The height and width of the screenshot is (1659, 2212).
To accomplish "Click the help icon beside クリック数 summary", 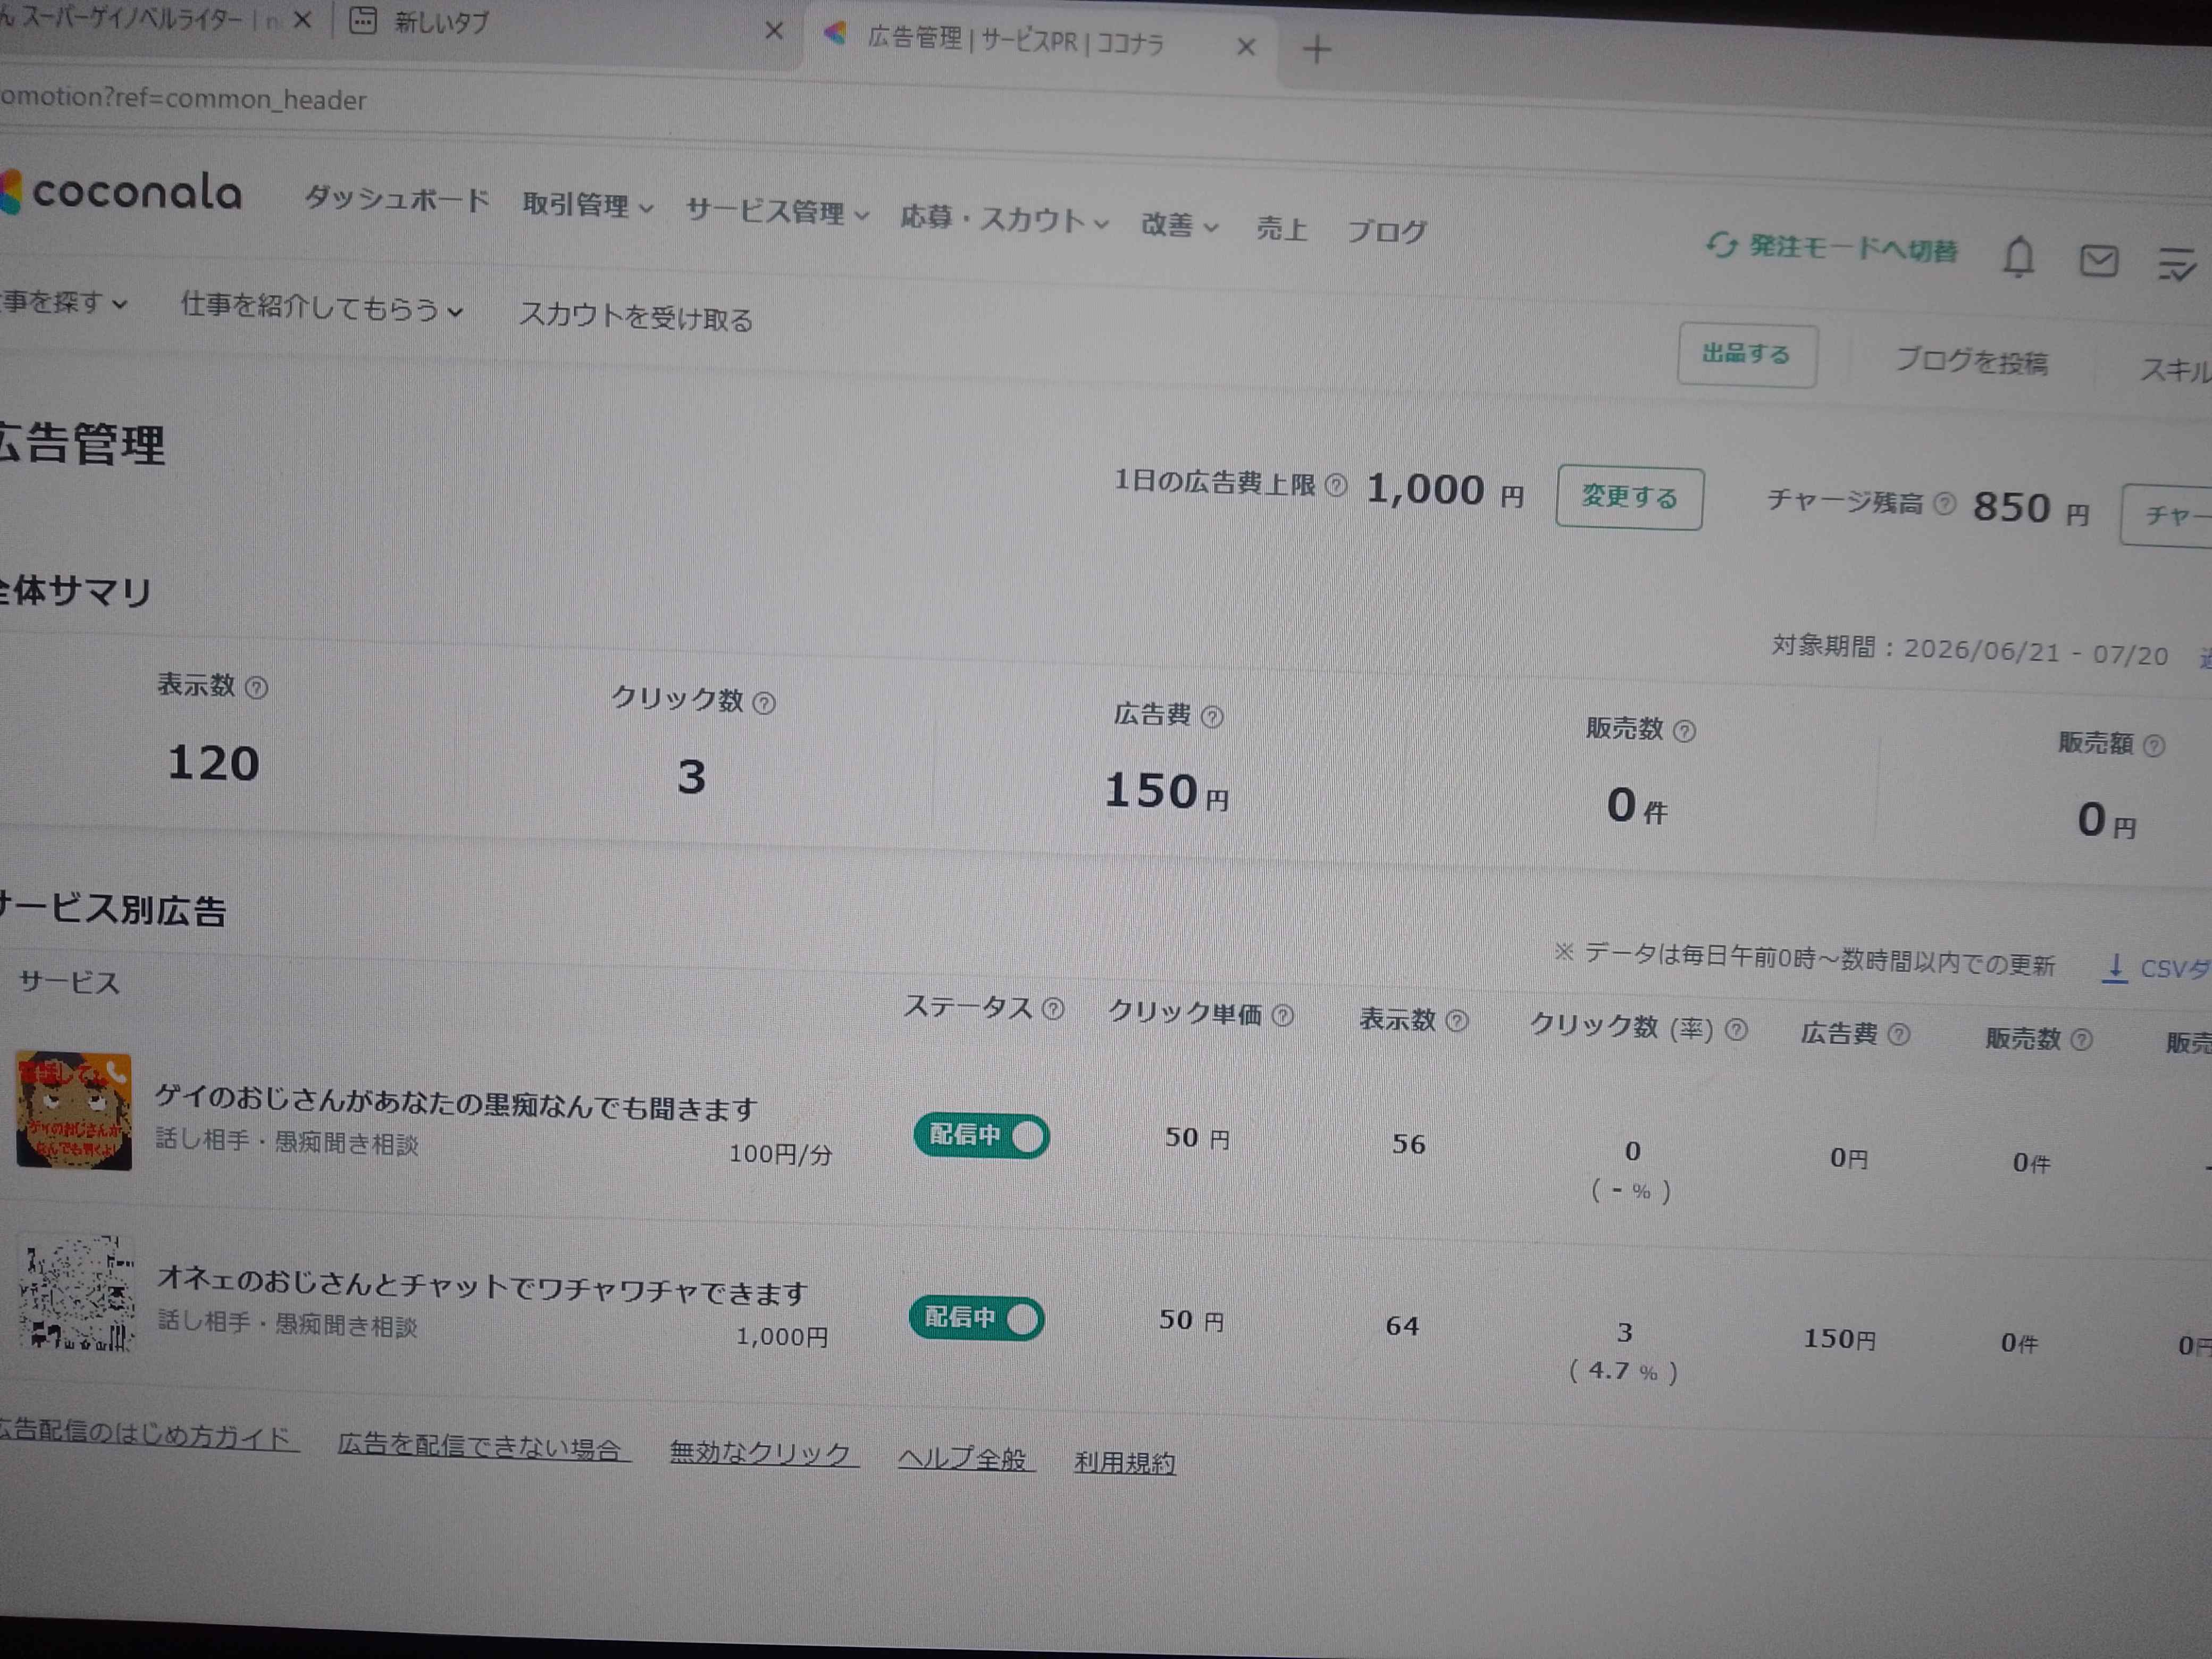I will click(x=764, y=703).
